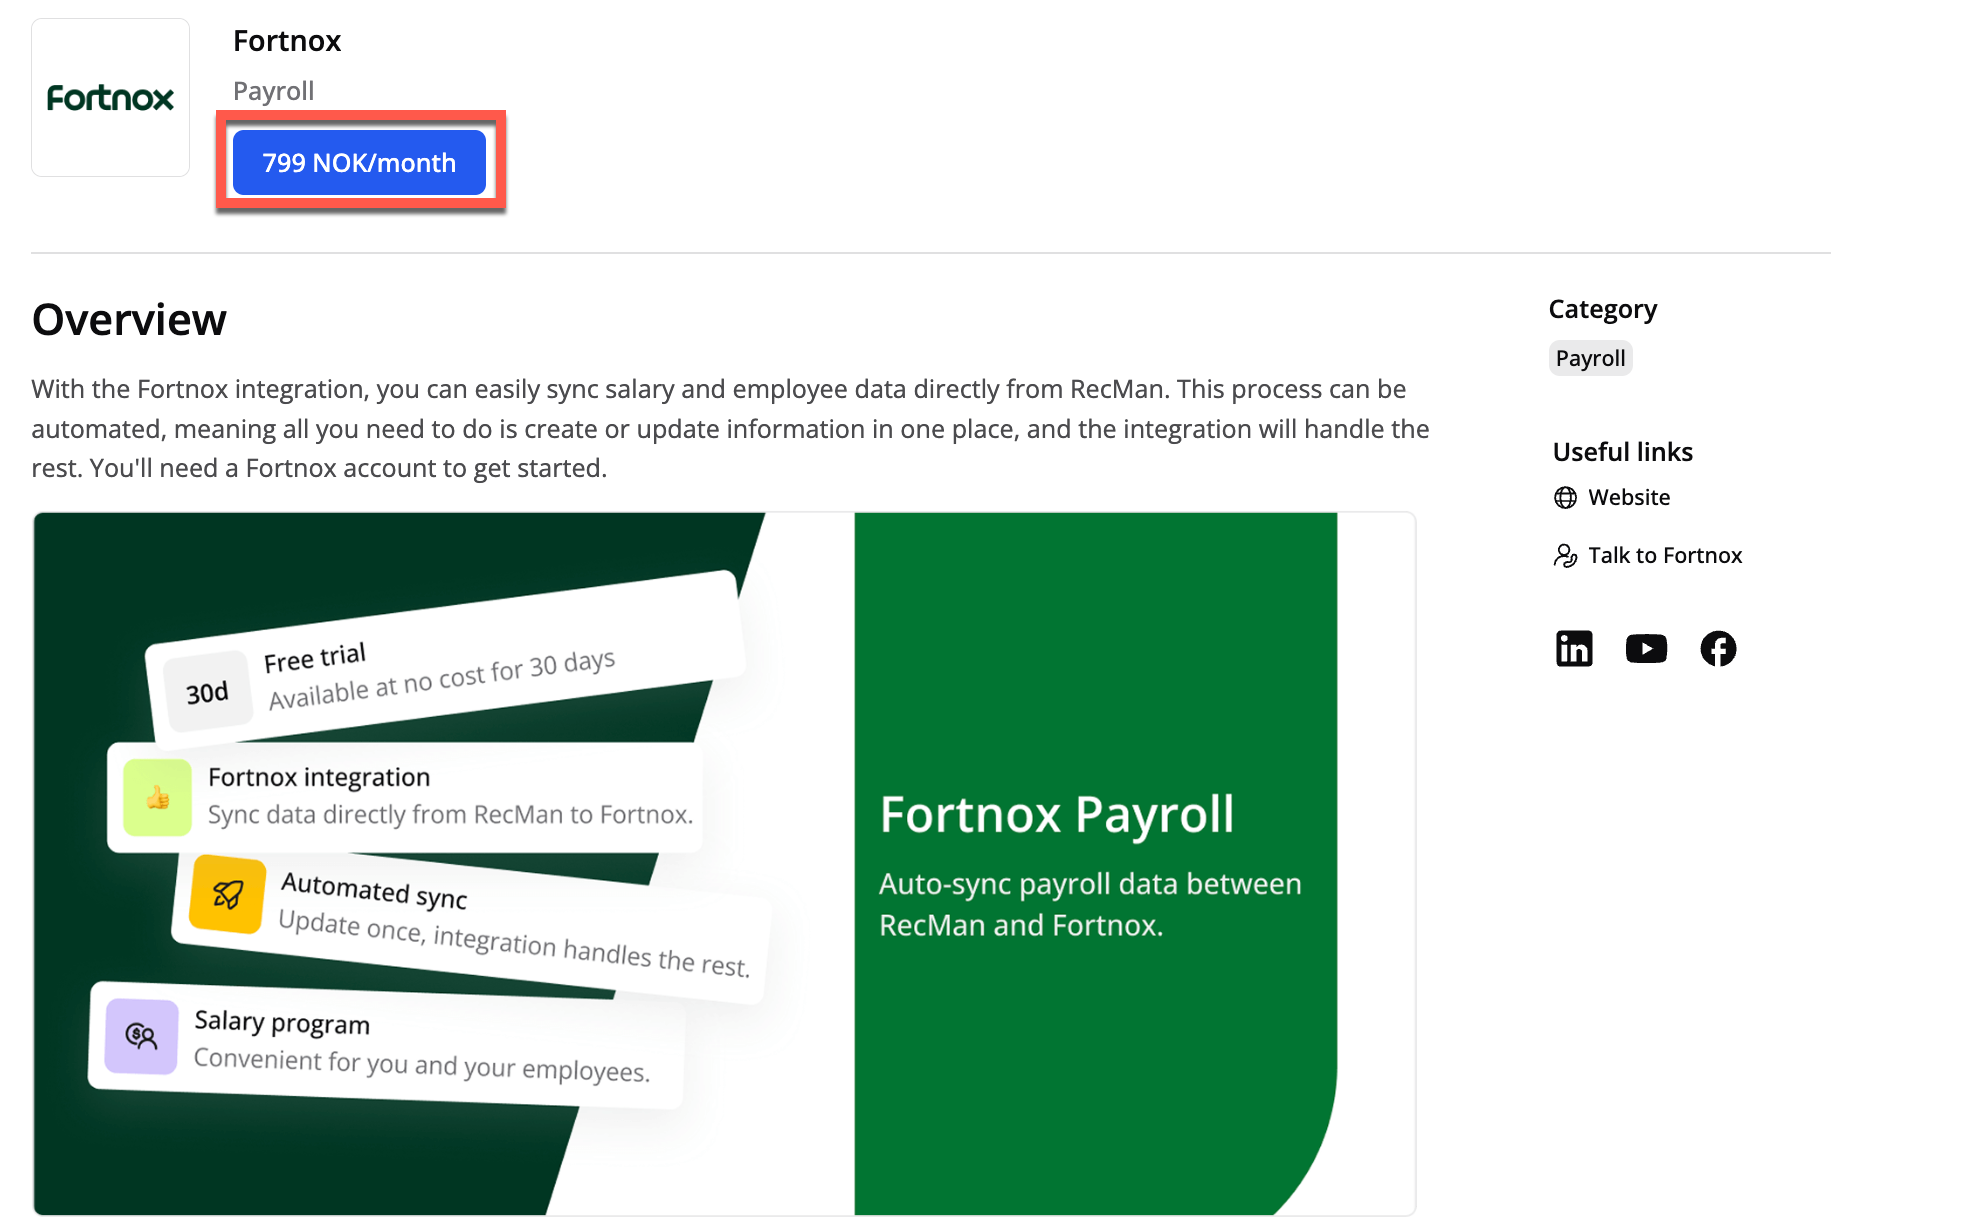Click the Fortnox logo tile
Viewport: 1970px width, 1228px height.
coord(110,98)
